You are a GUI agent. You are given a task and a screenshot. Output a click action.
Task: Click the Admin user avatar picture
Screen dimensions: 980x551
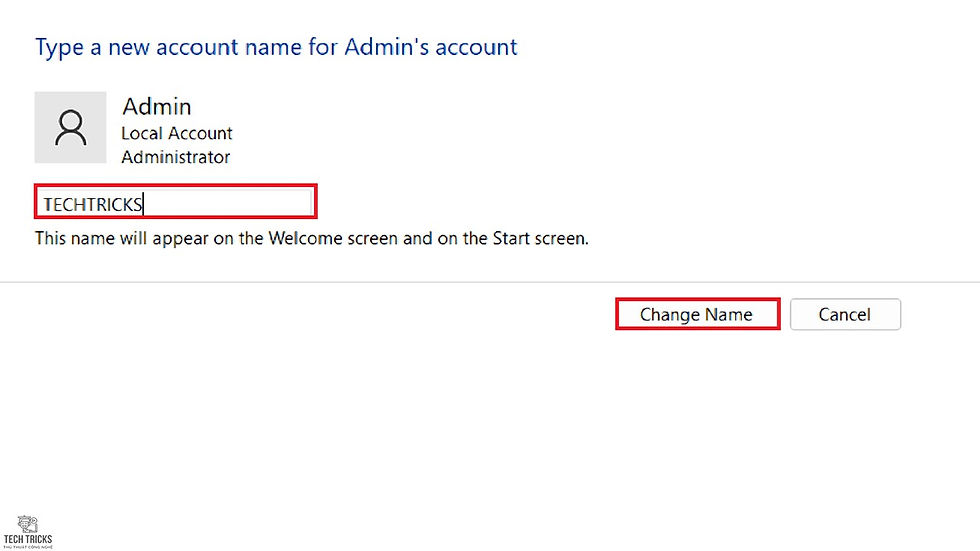70,127
